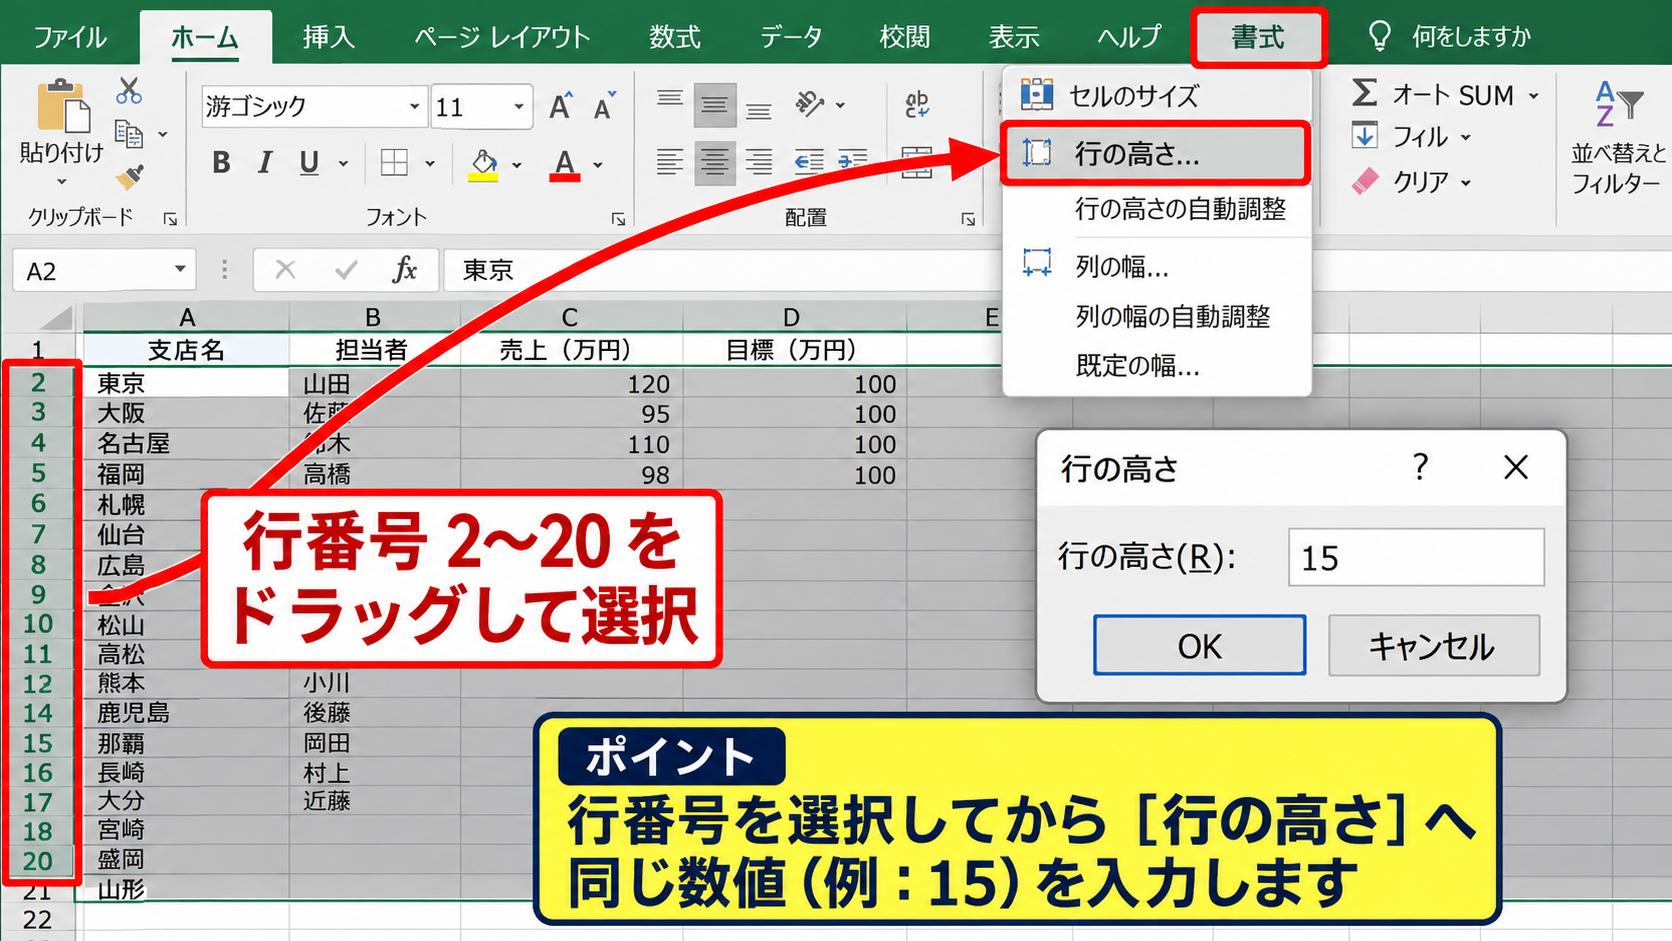Viewport: 1672px width, 941px height.
Task: Expand the Name Box A2 dropdown arrow
Action: coord(180,269)
